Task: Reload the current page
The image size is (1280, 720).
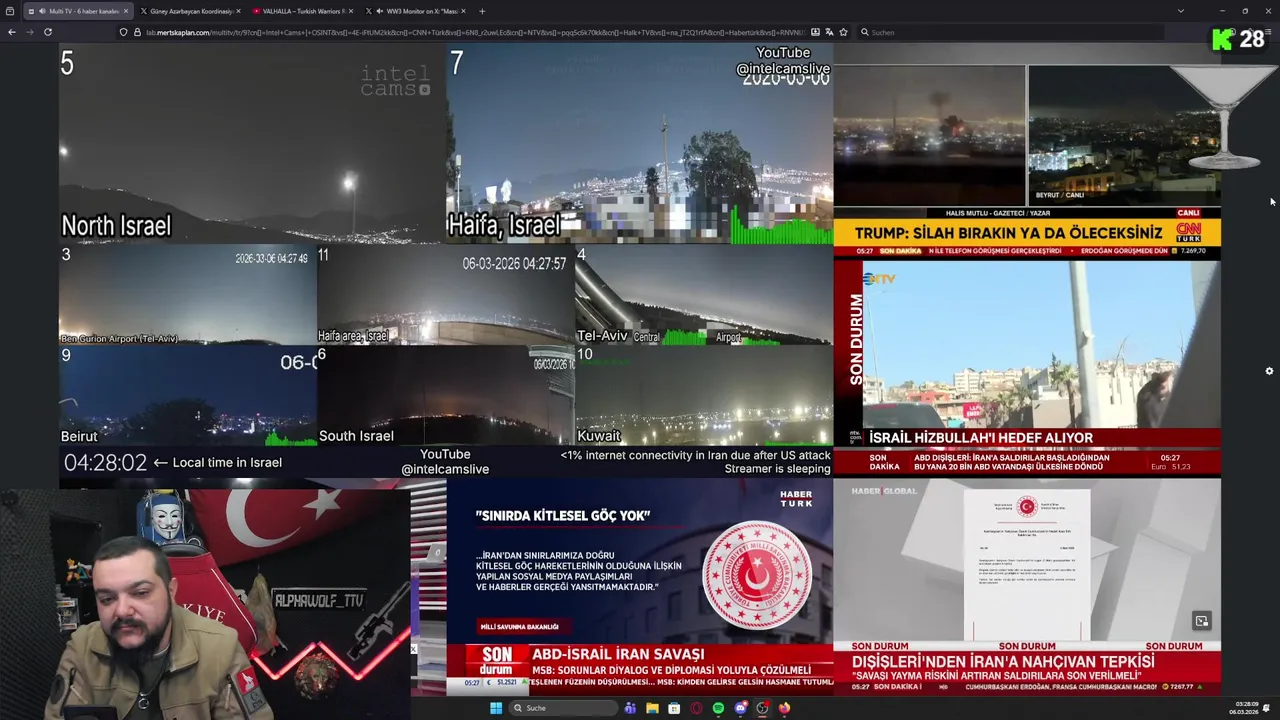Action: (48, 32)
